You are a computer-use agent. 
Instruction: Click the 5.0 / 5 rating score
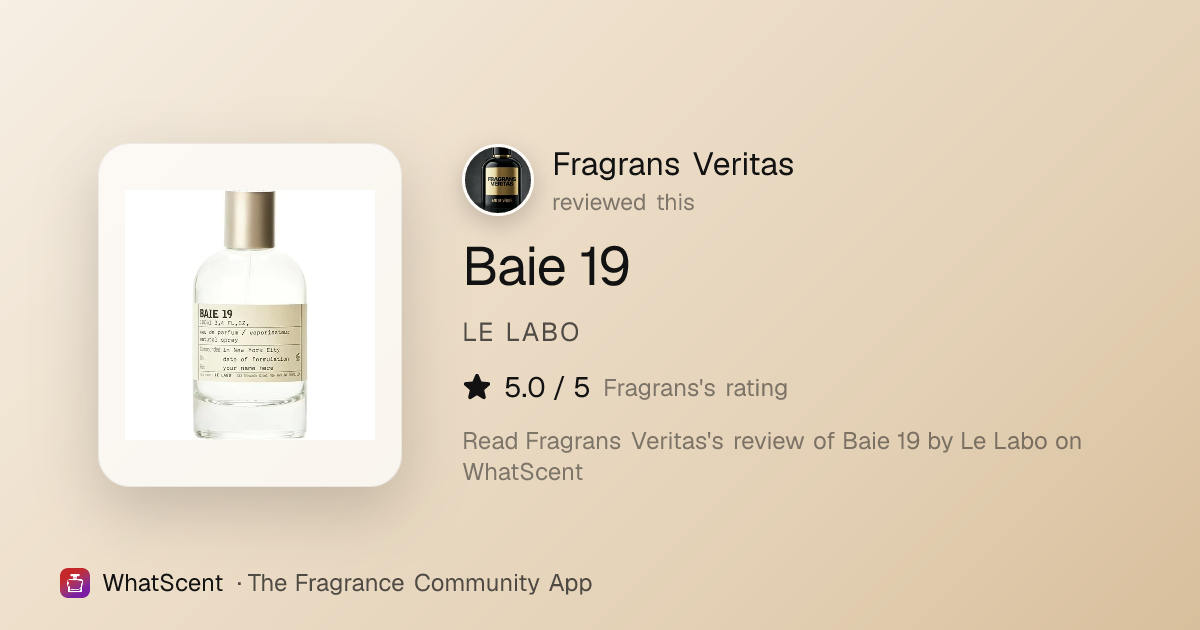click(x=547, y=388)
